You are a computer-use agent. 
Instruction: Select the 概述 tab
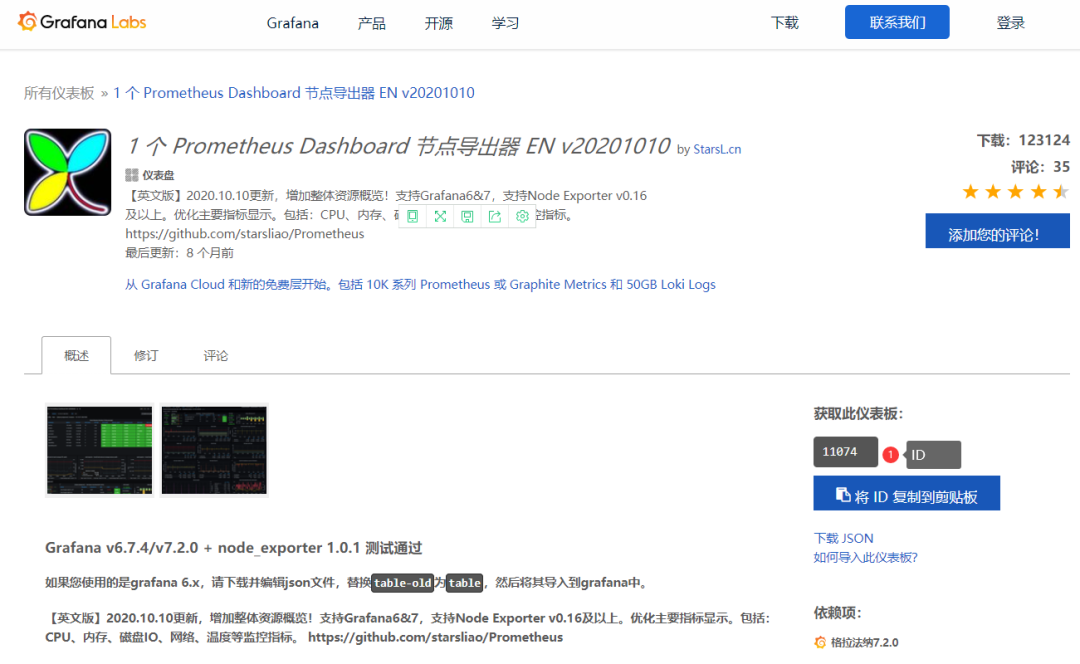pyautogui.click(x=76, y=355)
